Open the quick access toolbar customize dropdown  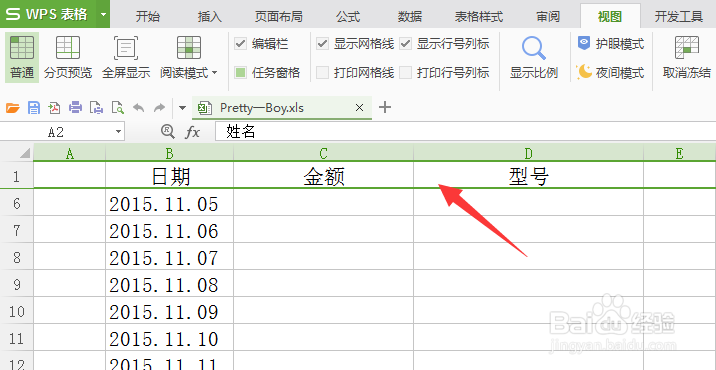[x=183, y=108]
